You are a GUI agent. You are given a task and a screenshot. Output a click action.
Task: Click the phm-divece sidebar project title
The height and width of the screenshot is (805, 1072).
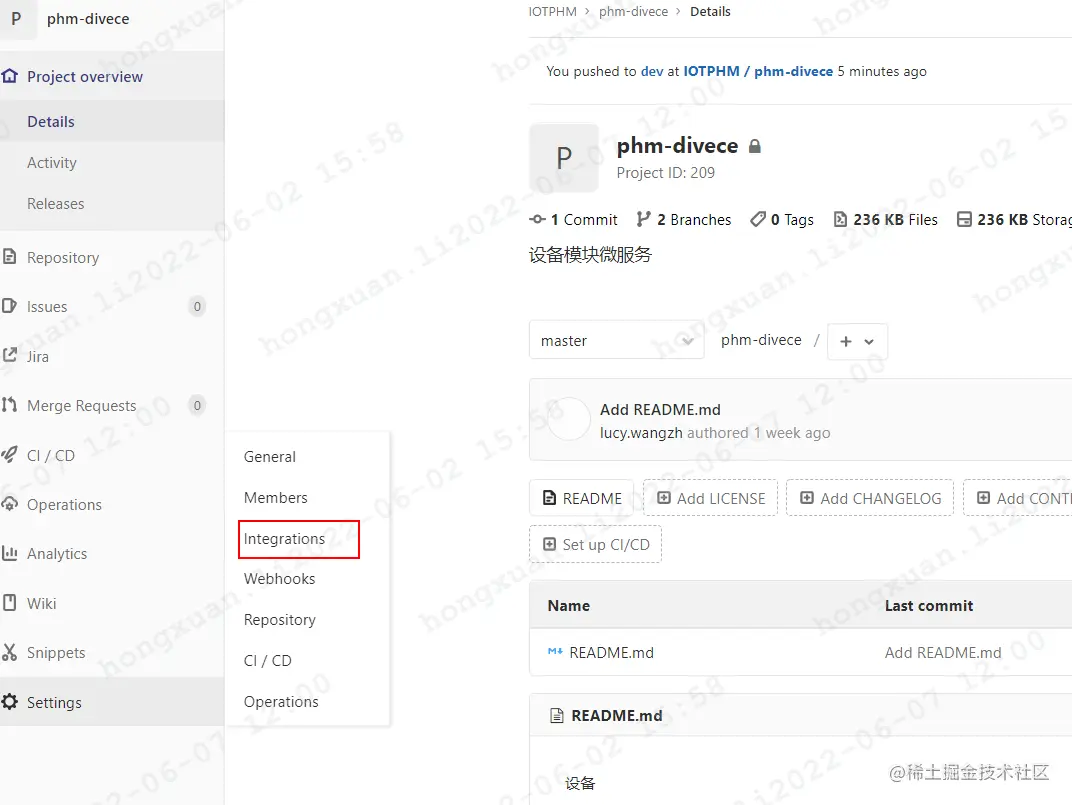(x=88, y=18)
